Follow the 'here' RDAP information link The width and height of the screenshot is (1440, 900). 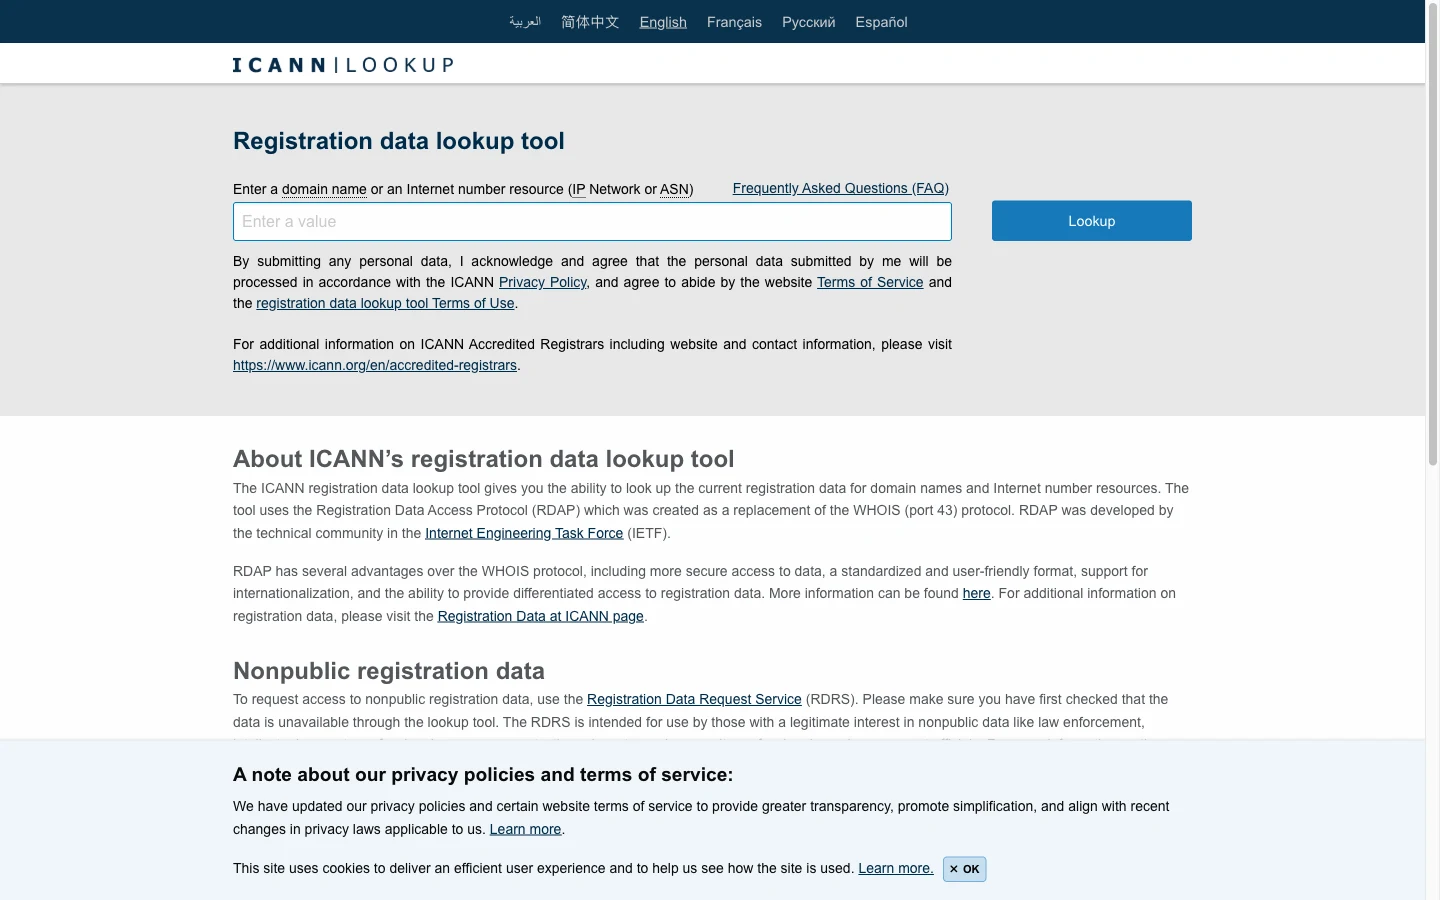coord(976,593)
